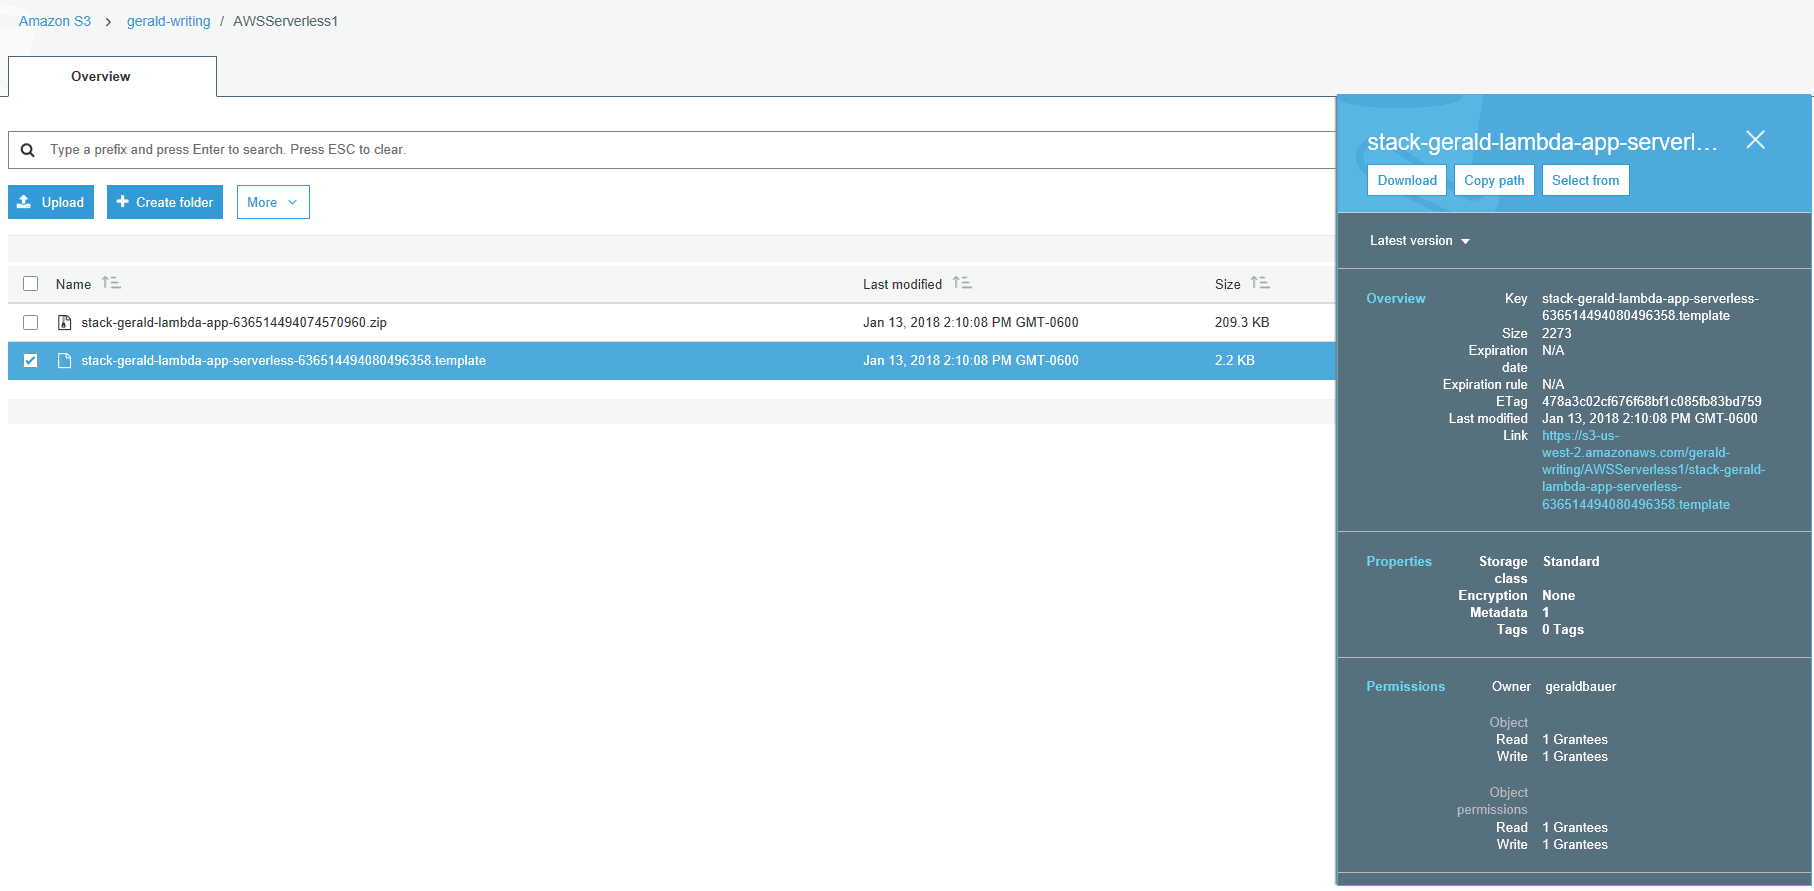Close the object details panel

tap(1755, 140)
